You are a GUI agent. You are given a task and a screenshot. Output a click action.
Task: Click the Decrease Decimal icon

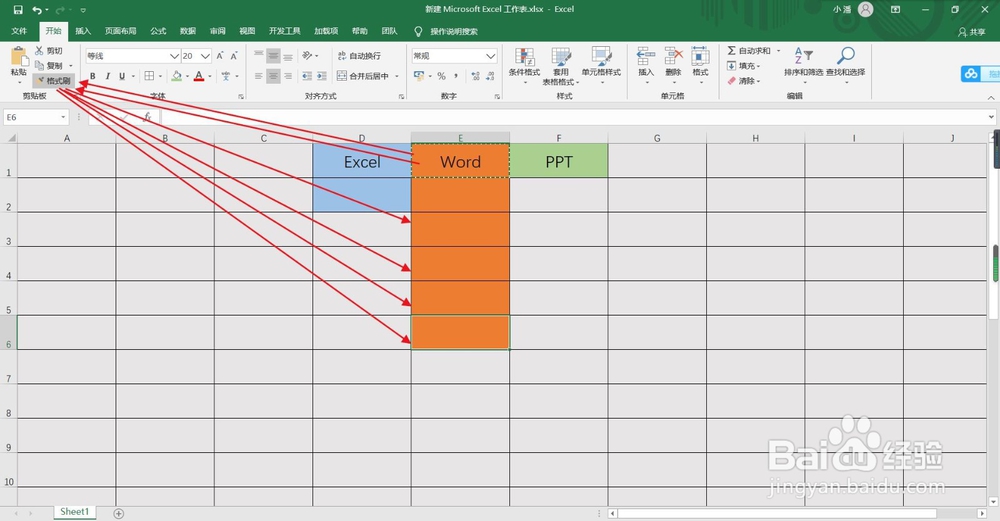click(490, 76)
